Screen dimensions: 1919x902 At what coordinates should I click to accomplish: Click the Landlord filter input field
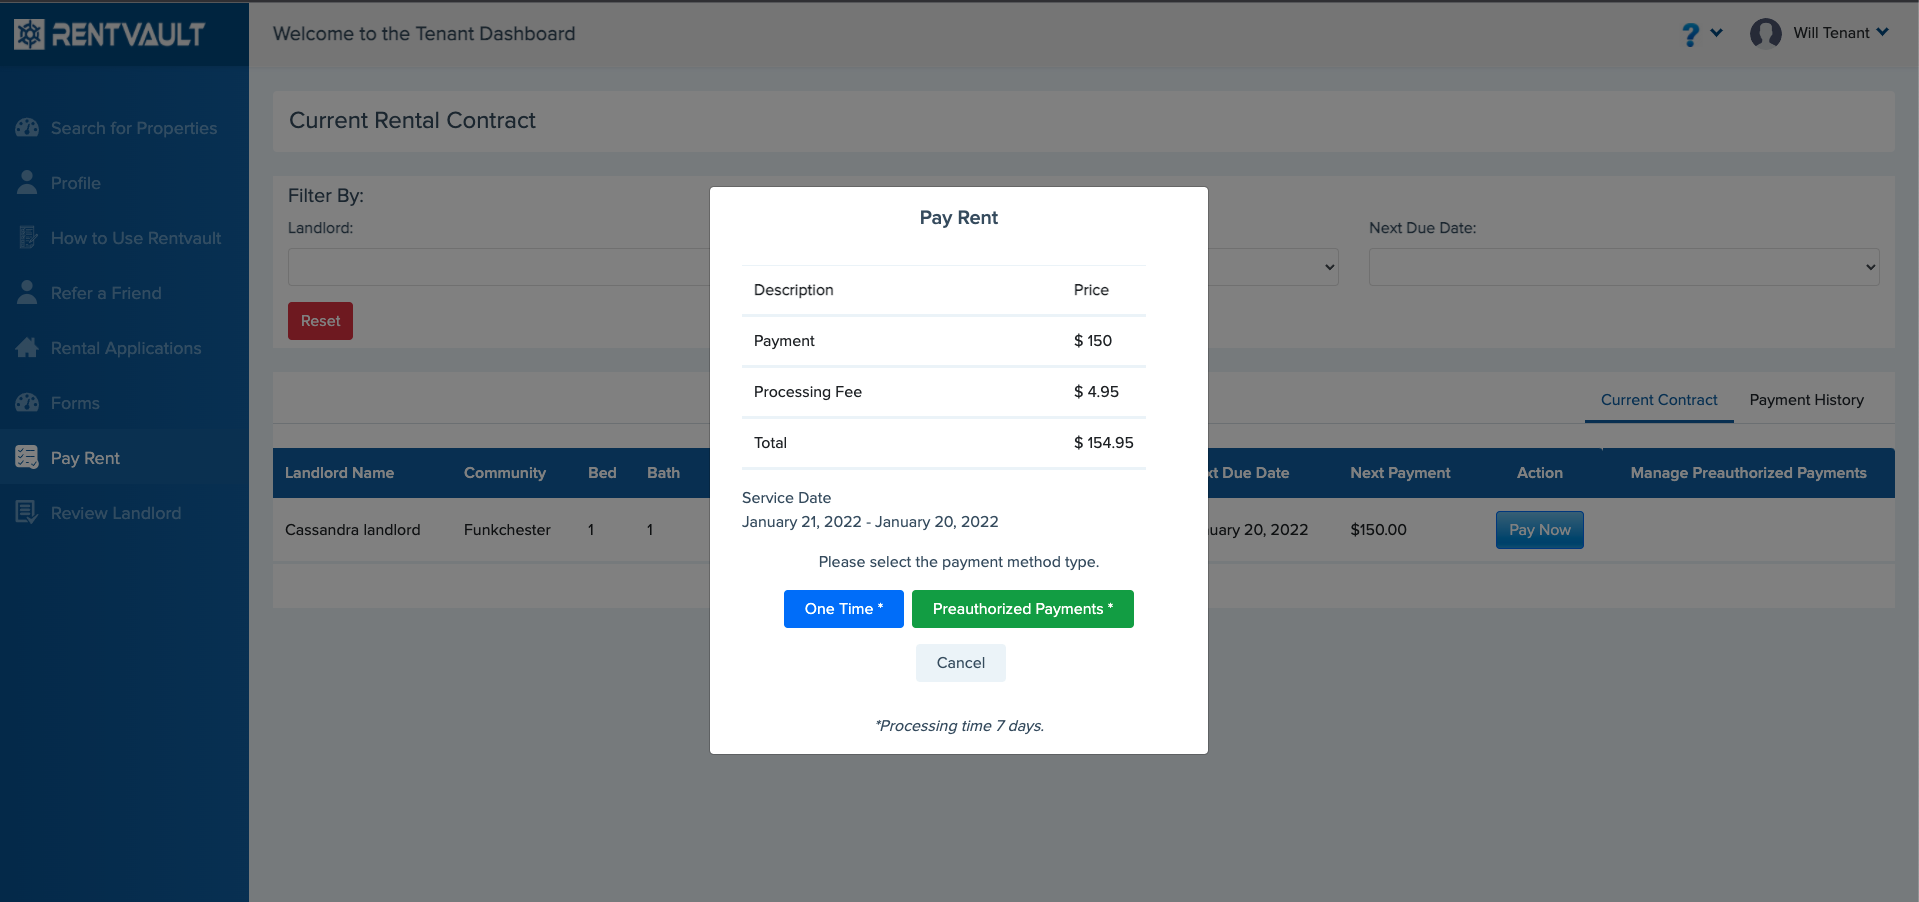498,267
